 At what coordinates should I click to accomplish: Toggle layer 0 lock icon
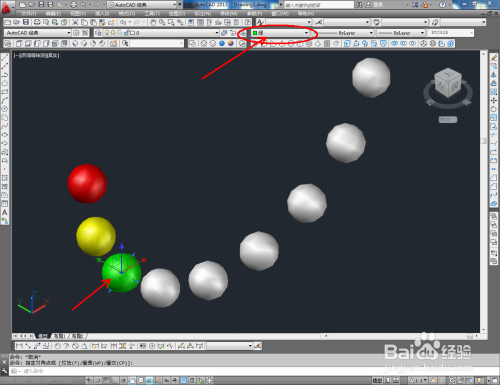point(126,33)
